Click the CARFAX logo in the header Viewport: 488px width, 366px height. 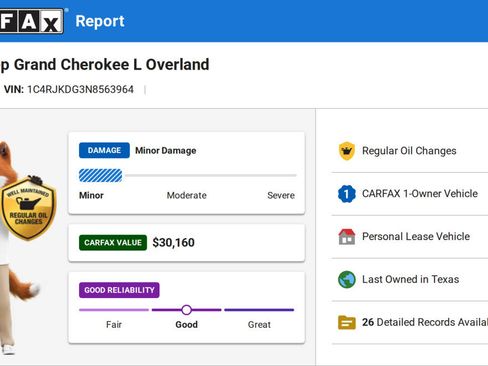32,21
